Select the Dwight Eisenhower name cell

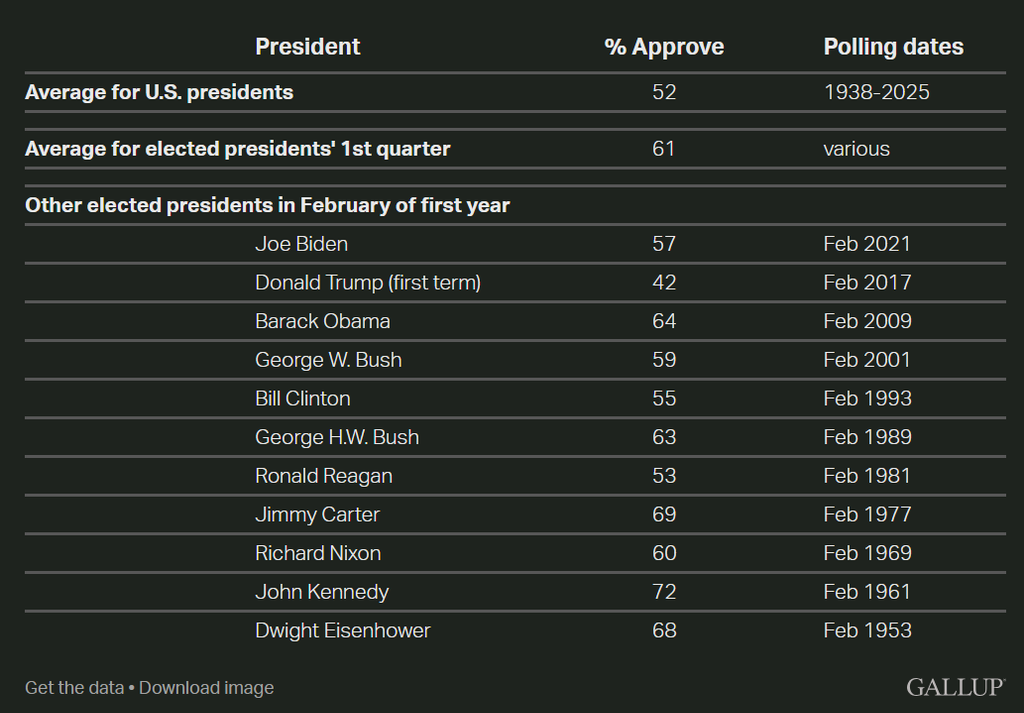point(343,631)
